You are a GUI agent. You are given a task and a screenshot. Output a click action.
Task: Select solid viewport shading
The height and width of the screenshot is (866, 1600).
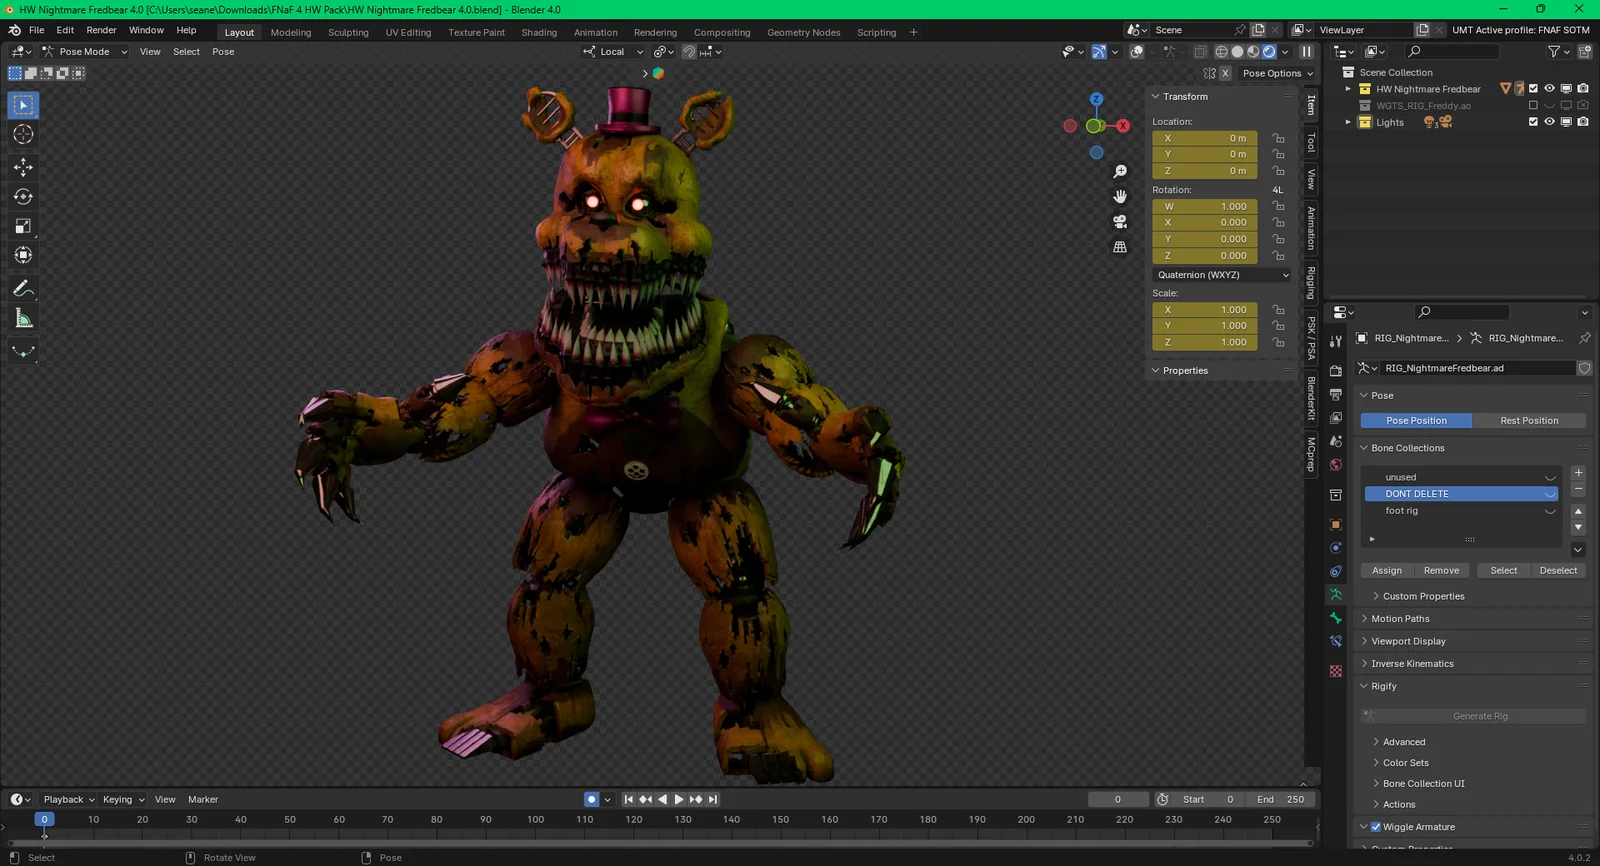coord(1237,52)
